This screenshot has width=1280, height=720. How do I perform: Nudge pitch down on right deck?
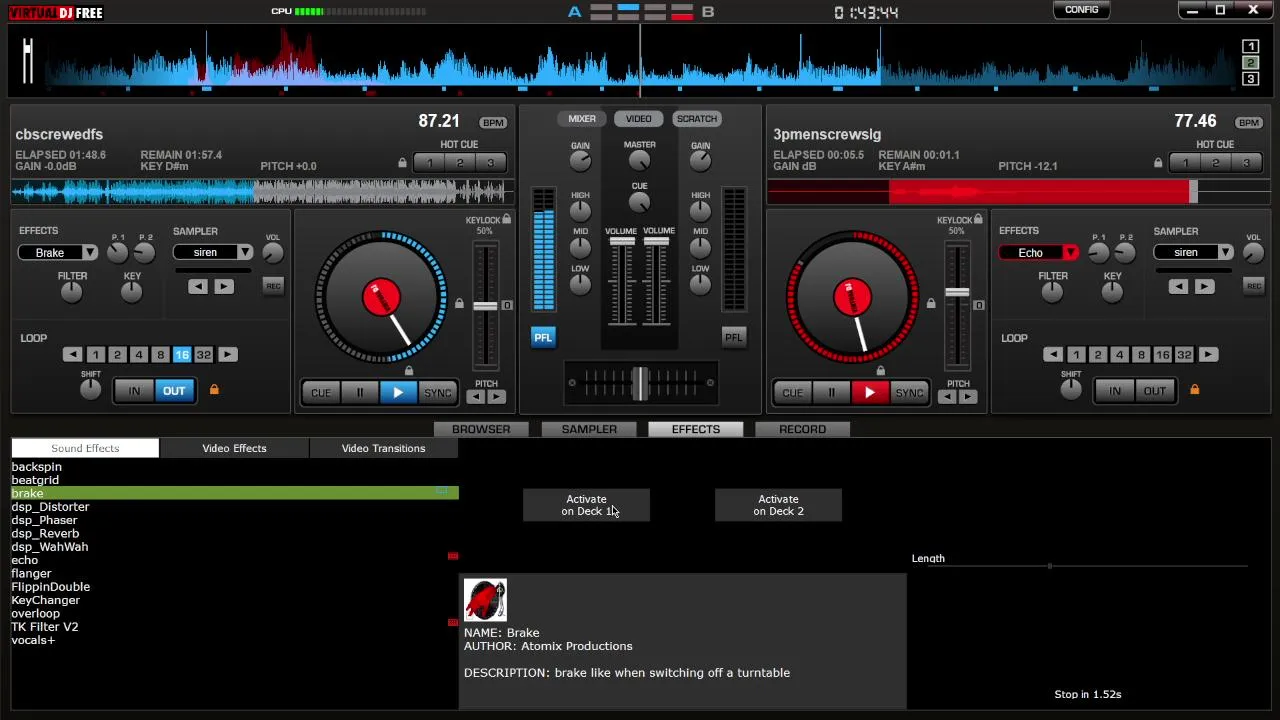click(x=947, y=397)
